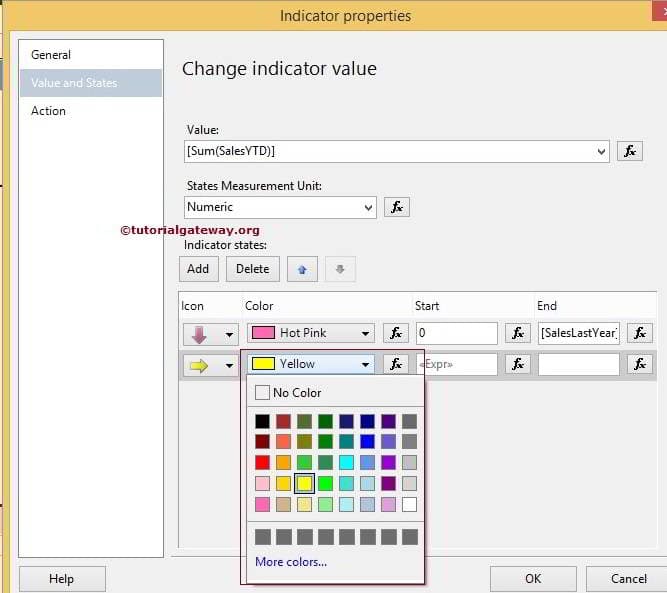667x593 pixels.
Task: Open fx expression for Hot Pink color
Action: (x=396, y=333)
